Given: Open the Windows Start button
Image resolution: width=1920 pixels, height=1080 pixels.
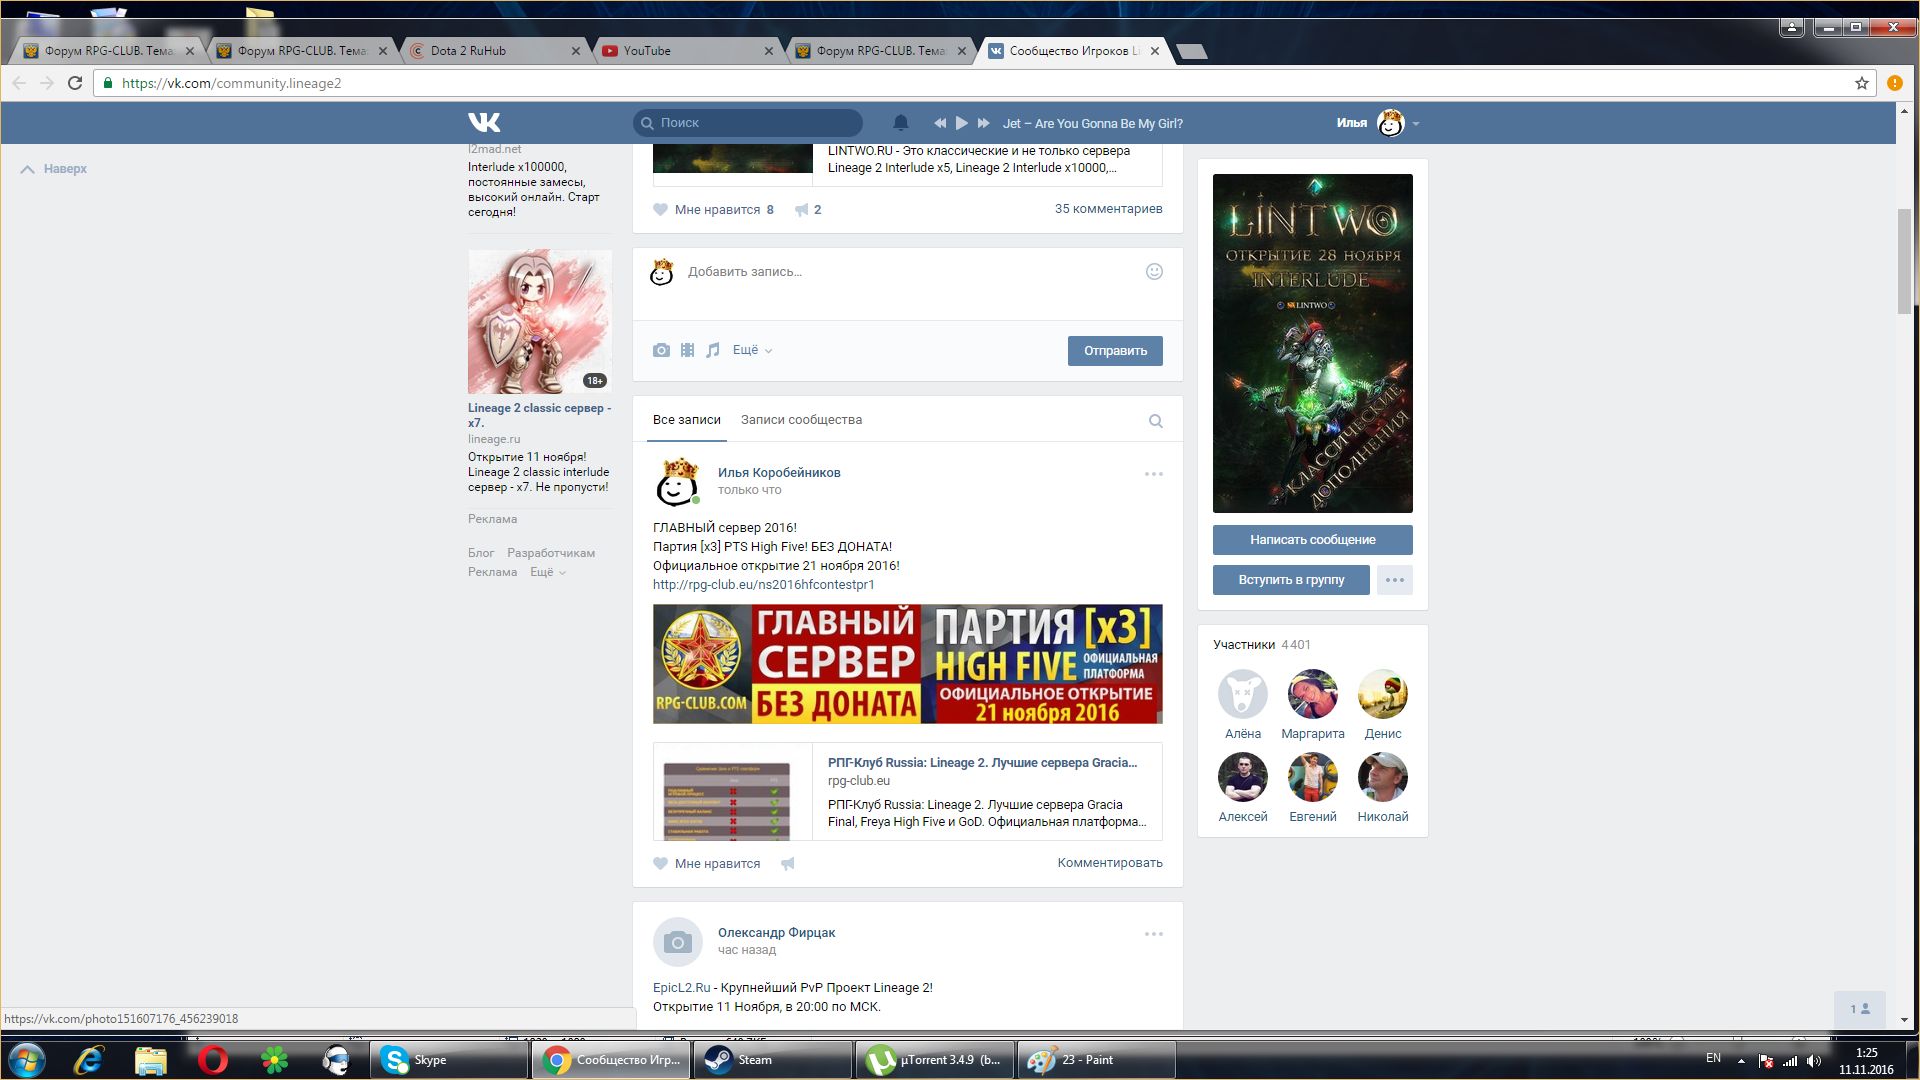Looking at the screenshot, I should [27, 1060].
